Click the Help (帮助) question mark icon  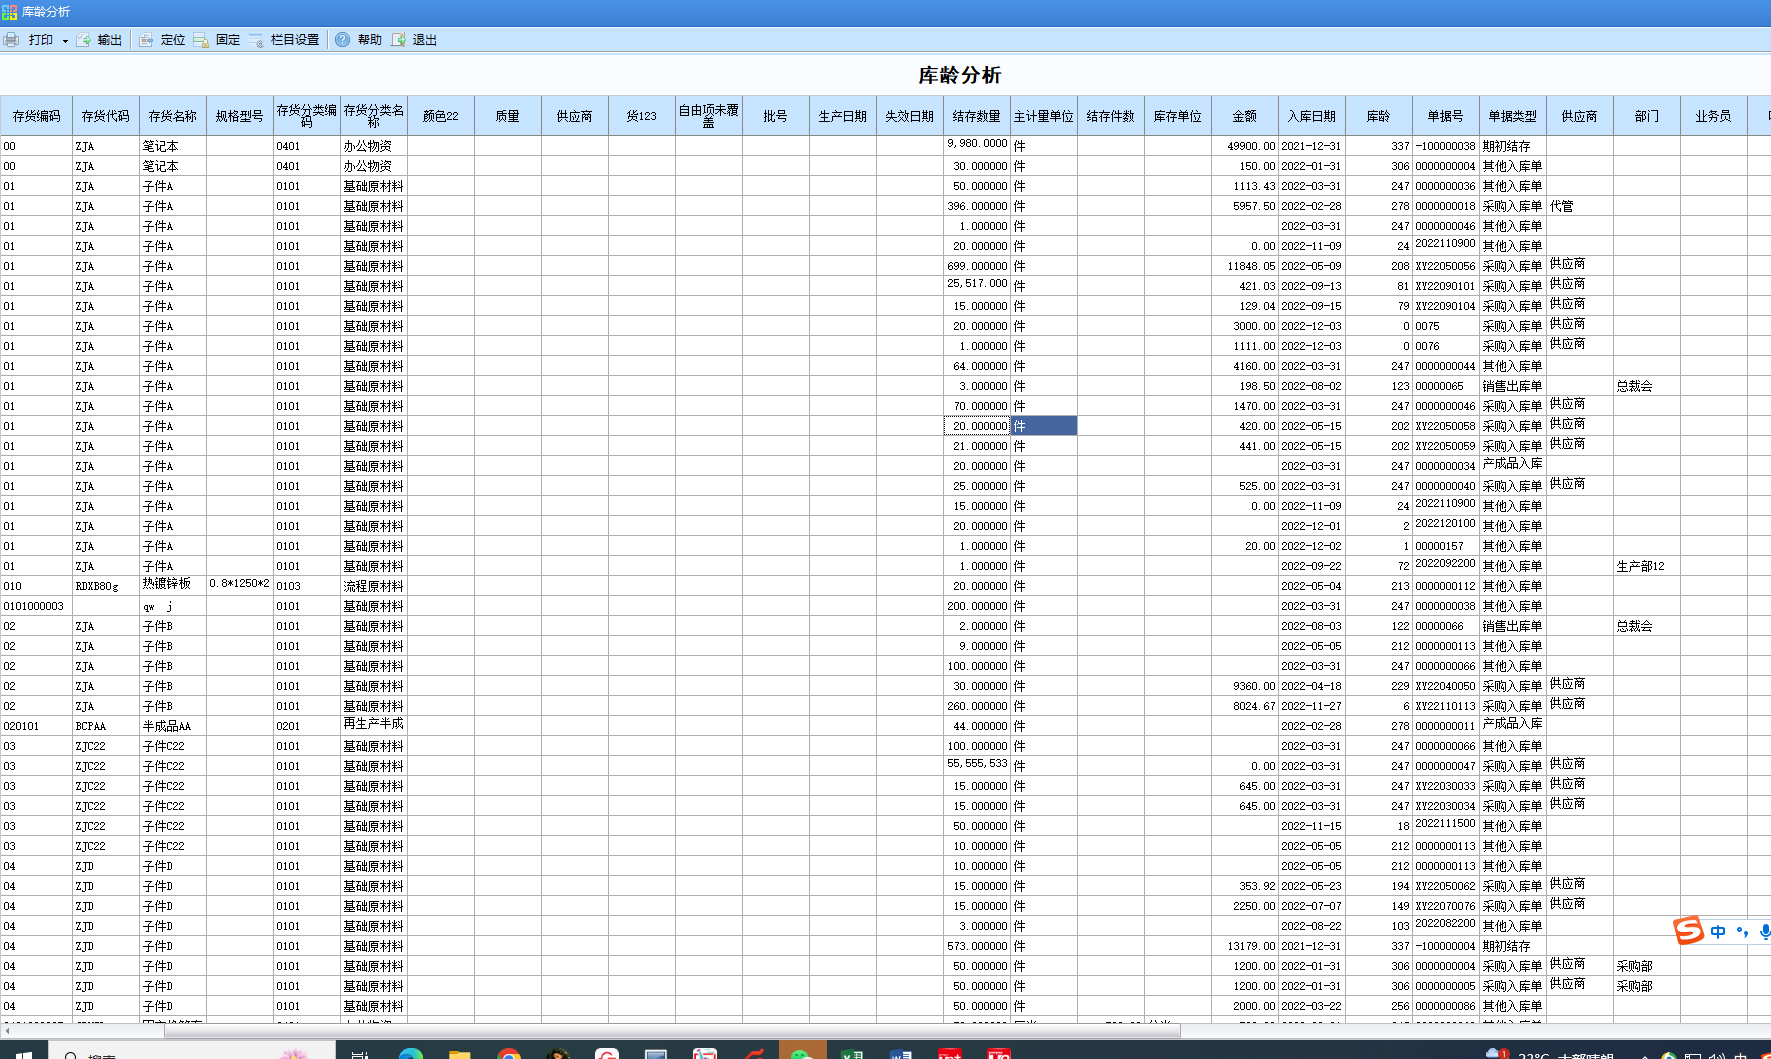coord(342,40)
